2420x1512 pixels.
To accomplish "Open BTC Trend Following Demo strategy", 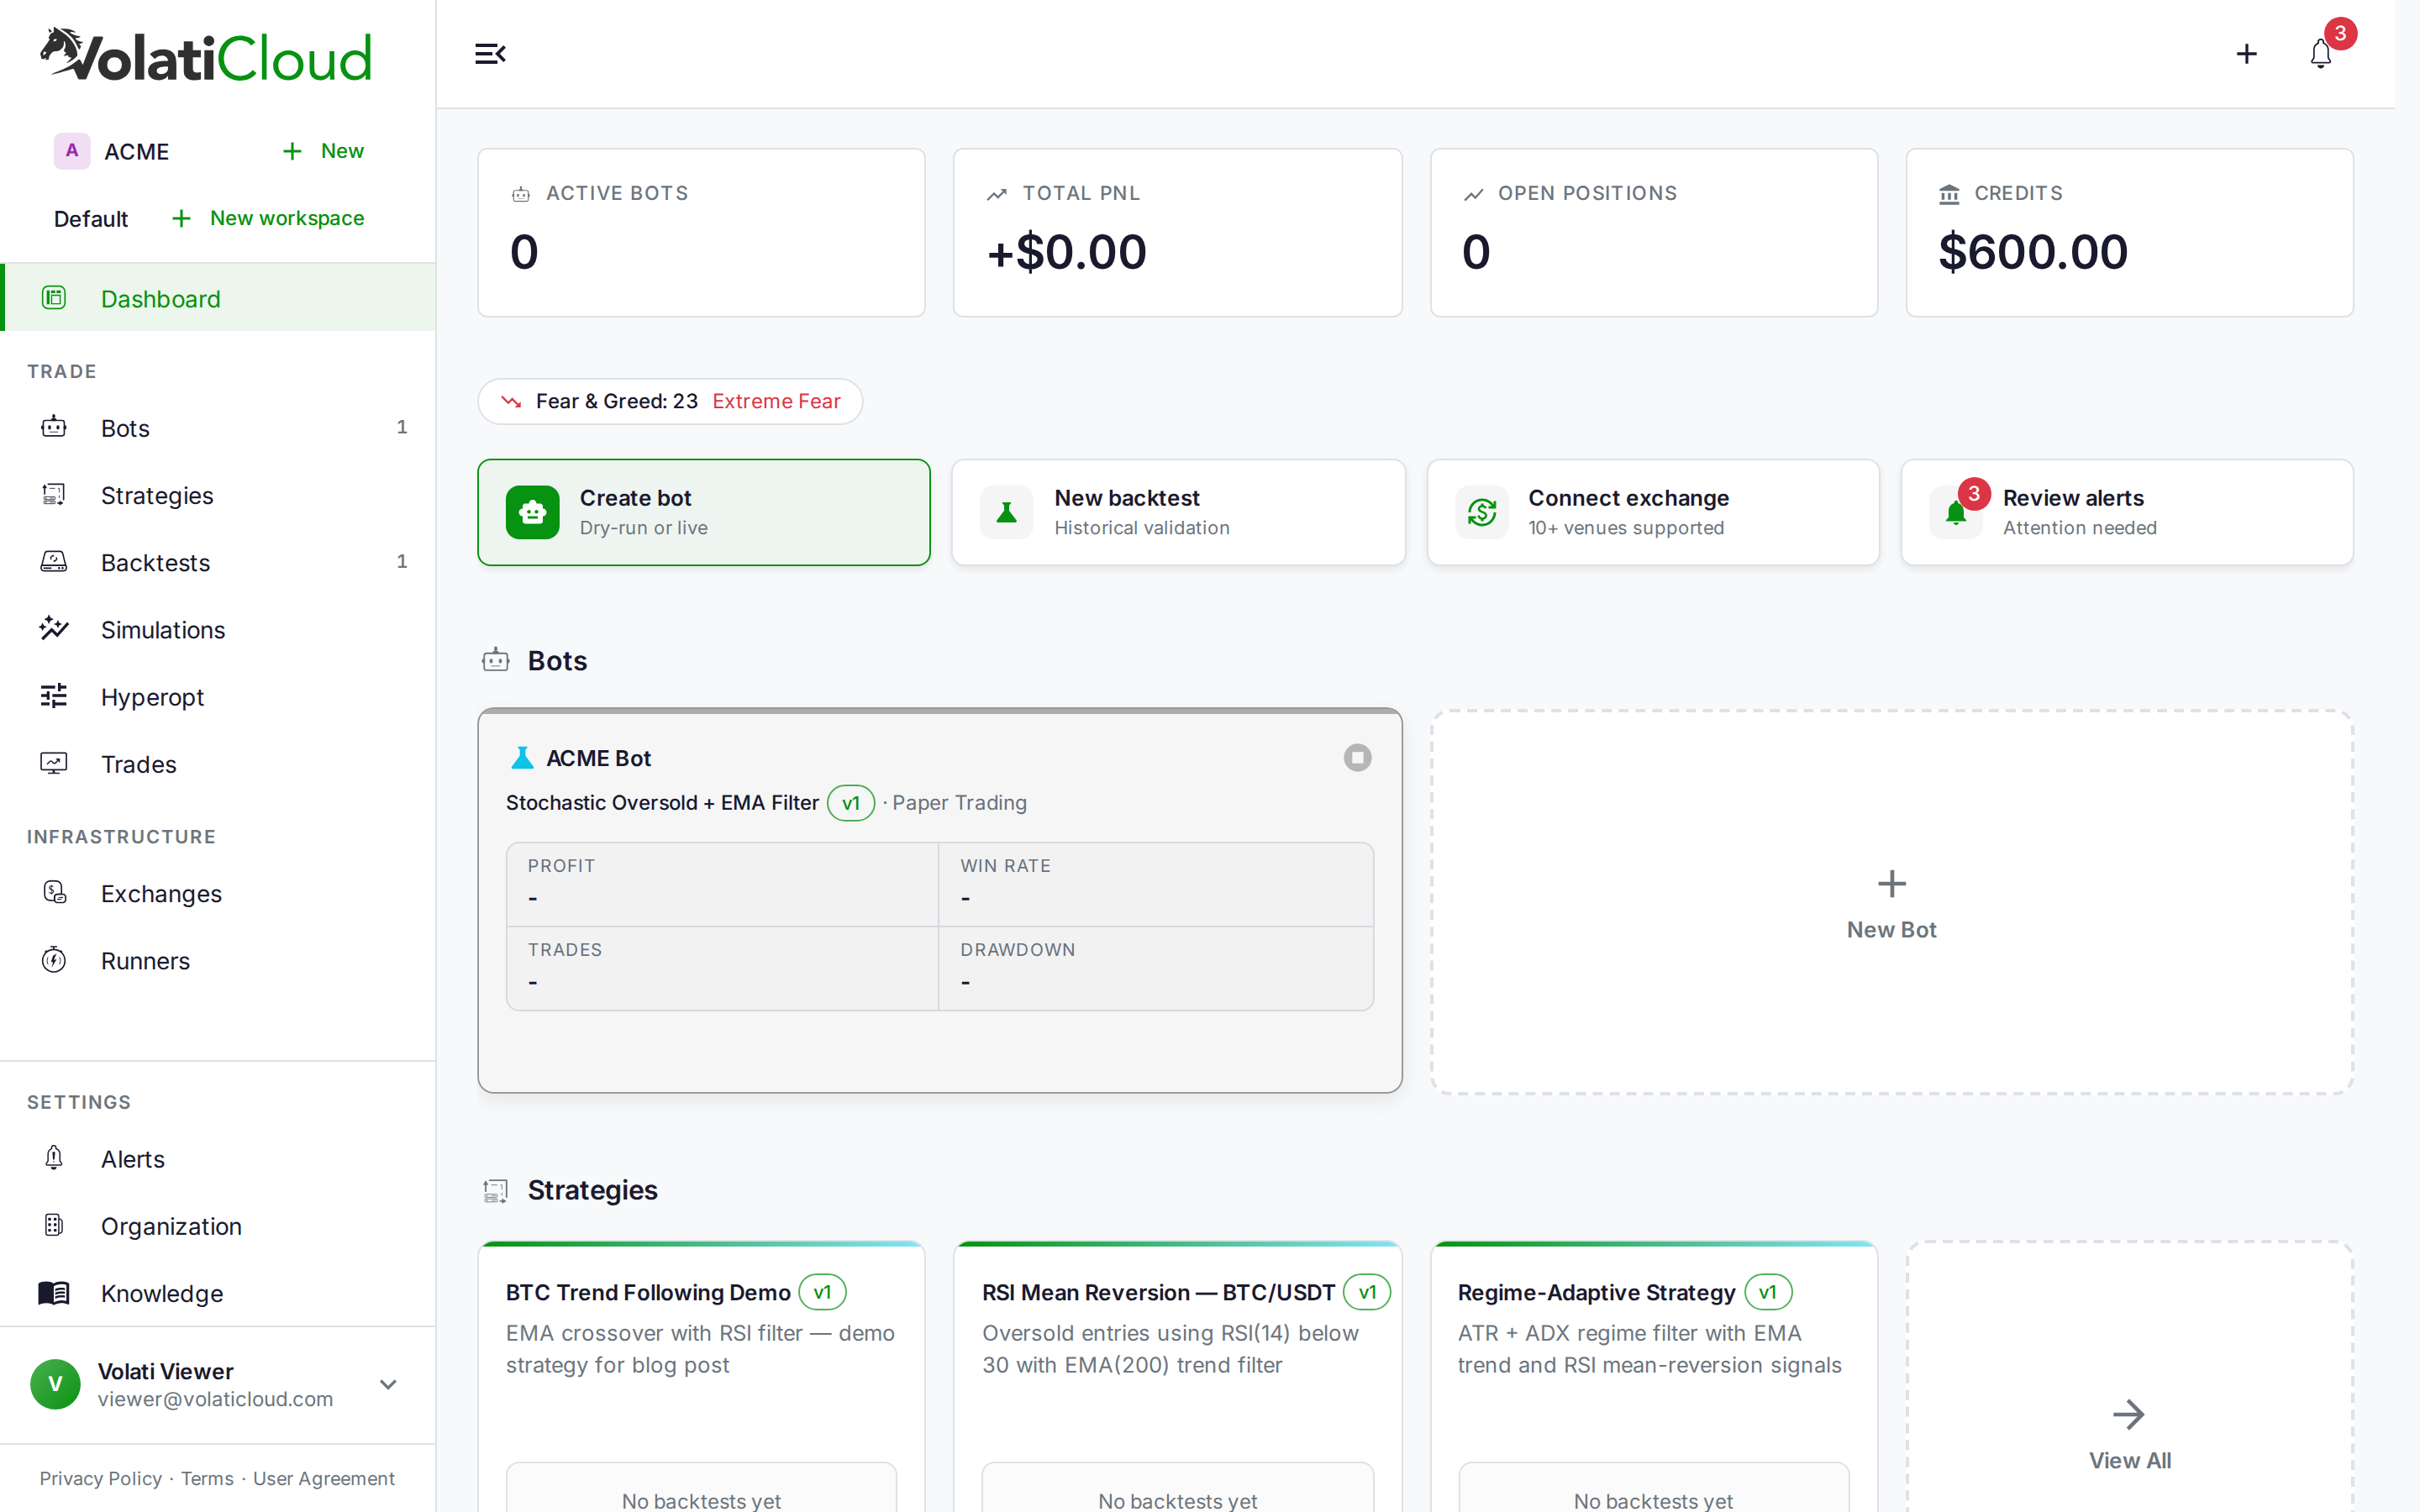I will point(648,1292).
